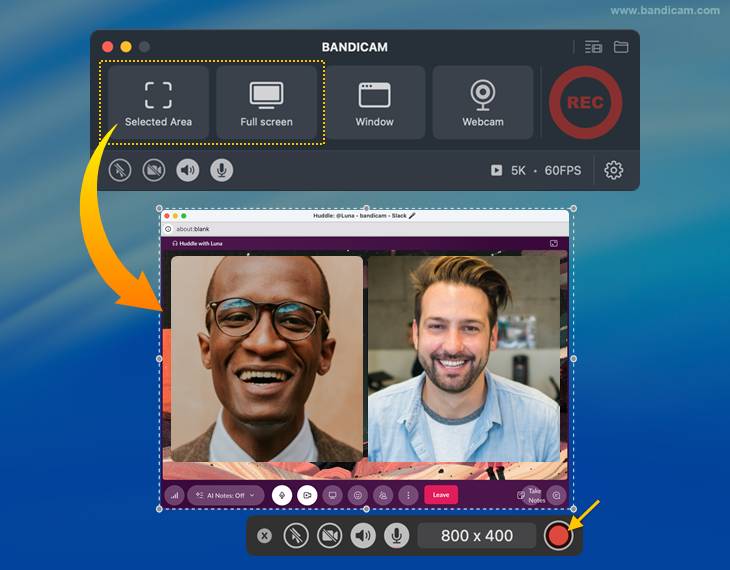The width and height of the screenshot is (730, 570).
Task: Choose the Window recording mode
Action: [375, 102]
